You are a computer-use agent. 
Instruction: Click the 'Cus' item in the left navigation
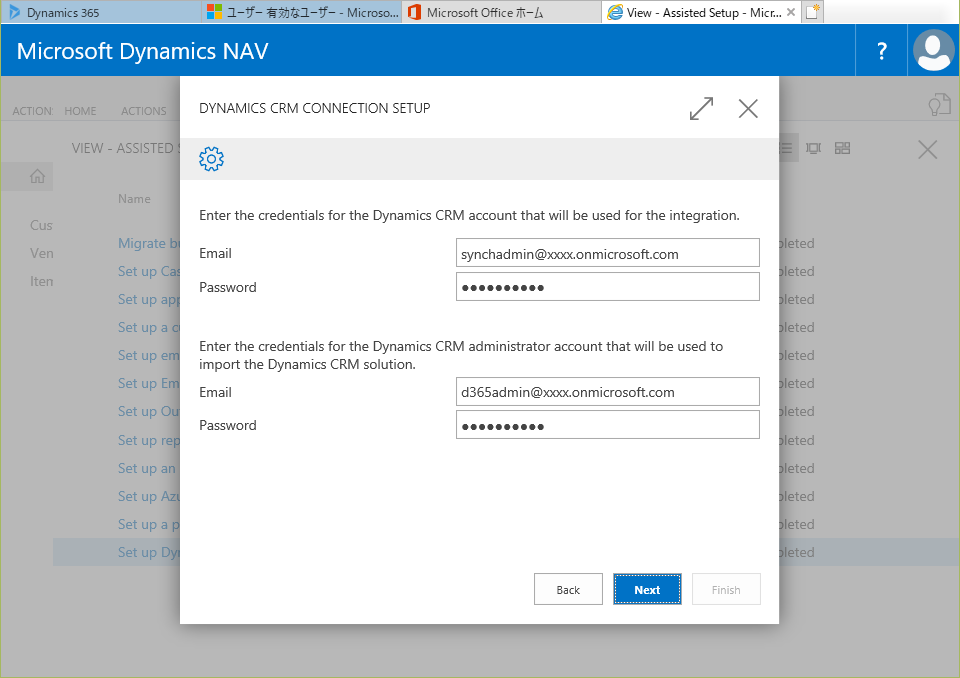[41, 225]
